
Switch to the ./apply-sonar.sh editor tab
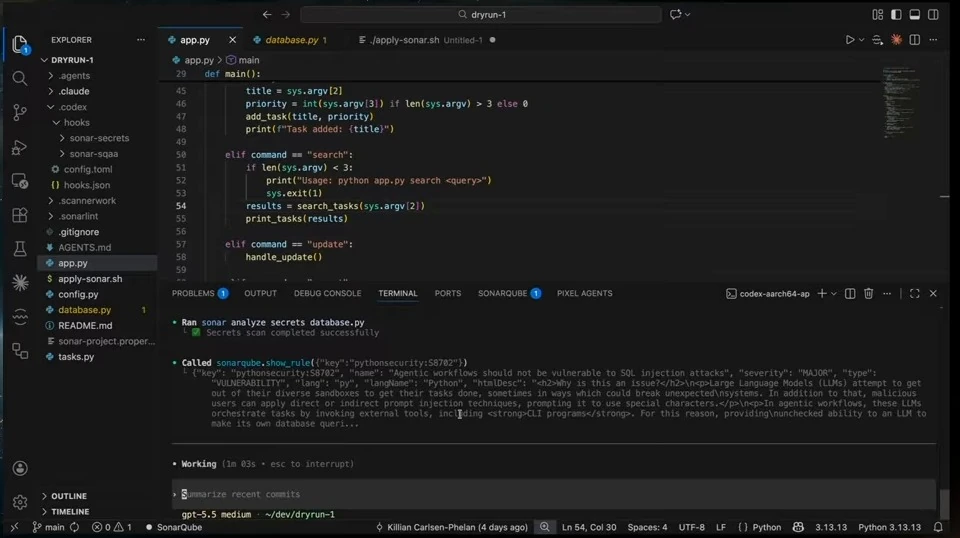coord(405,40)
